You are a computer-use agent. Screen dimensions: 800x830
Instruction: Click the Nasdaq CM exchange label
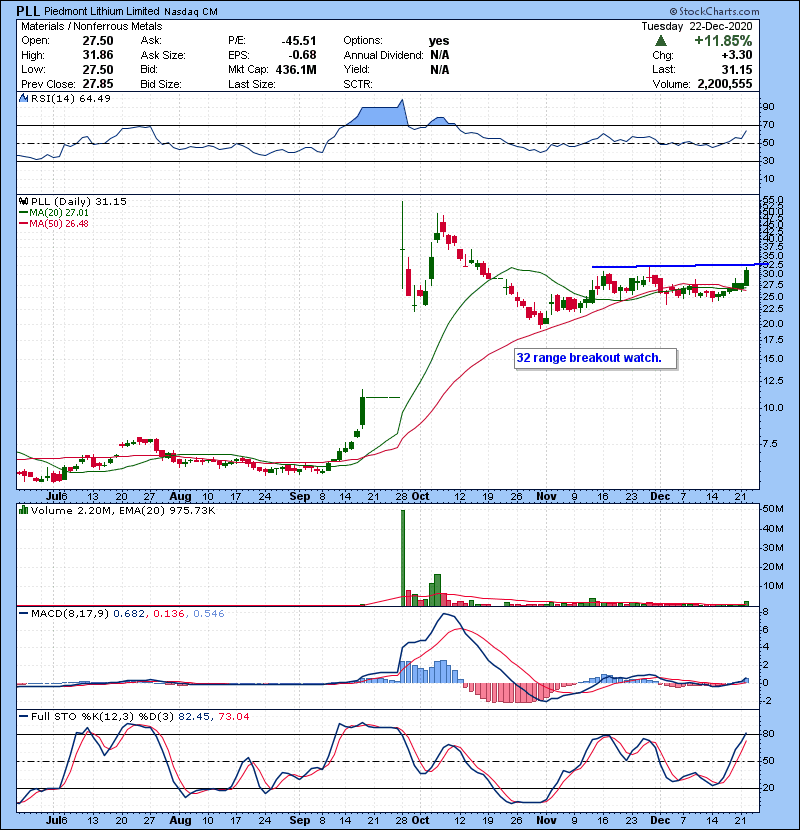(x=191, y=12)
